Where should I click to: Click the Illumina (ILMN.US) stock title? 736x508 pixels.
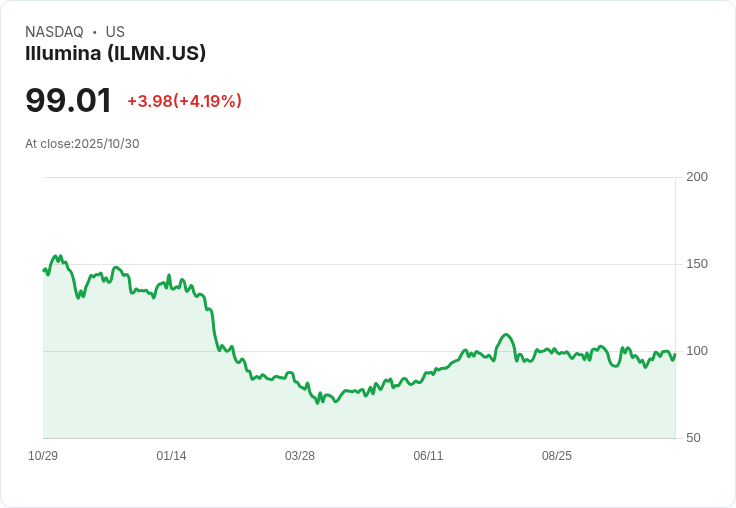click(115, 53)
